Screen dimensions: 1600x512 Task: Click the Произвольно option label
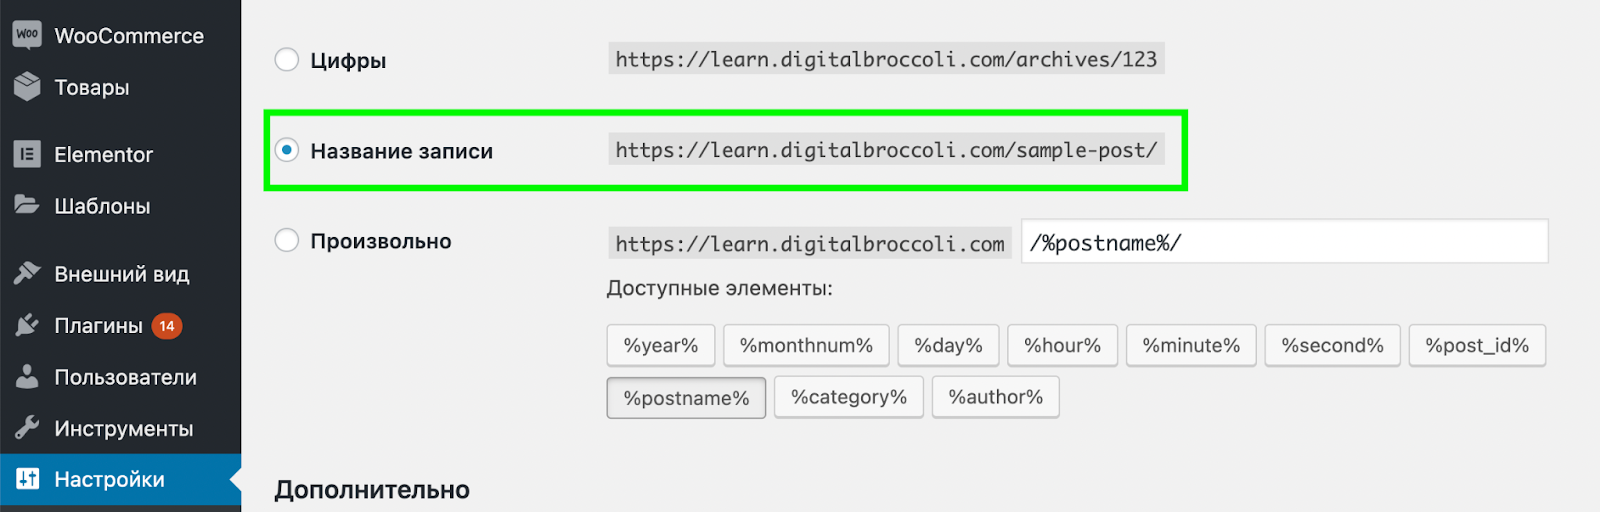381,241
